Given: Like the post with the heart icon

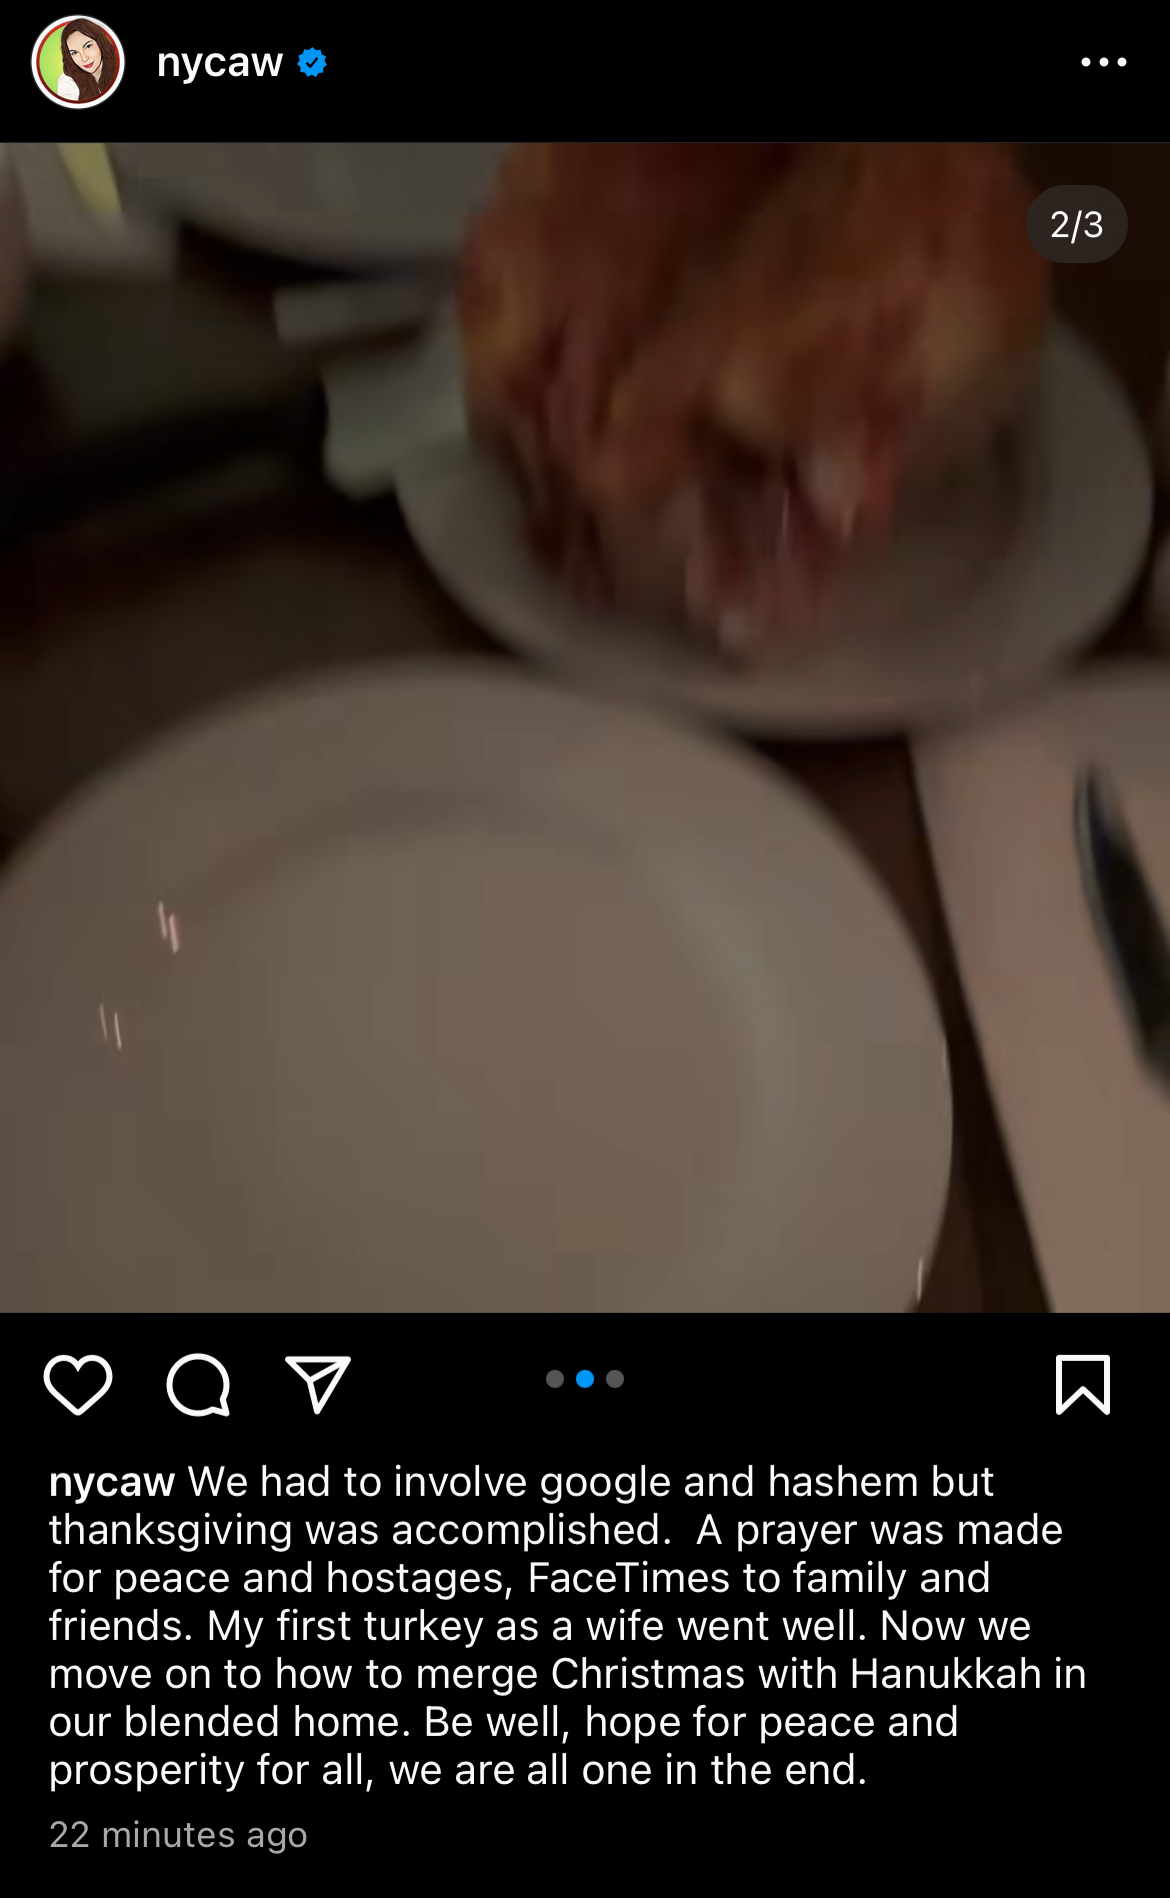Looking at the screenshot, I should click(78, 1384).
